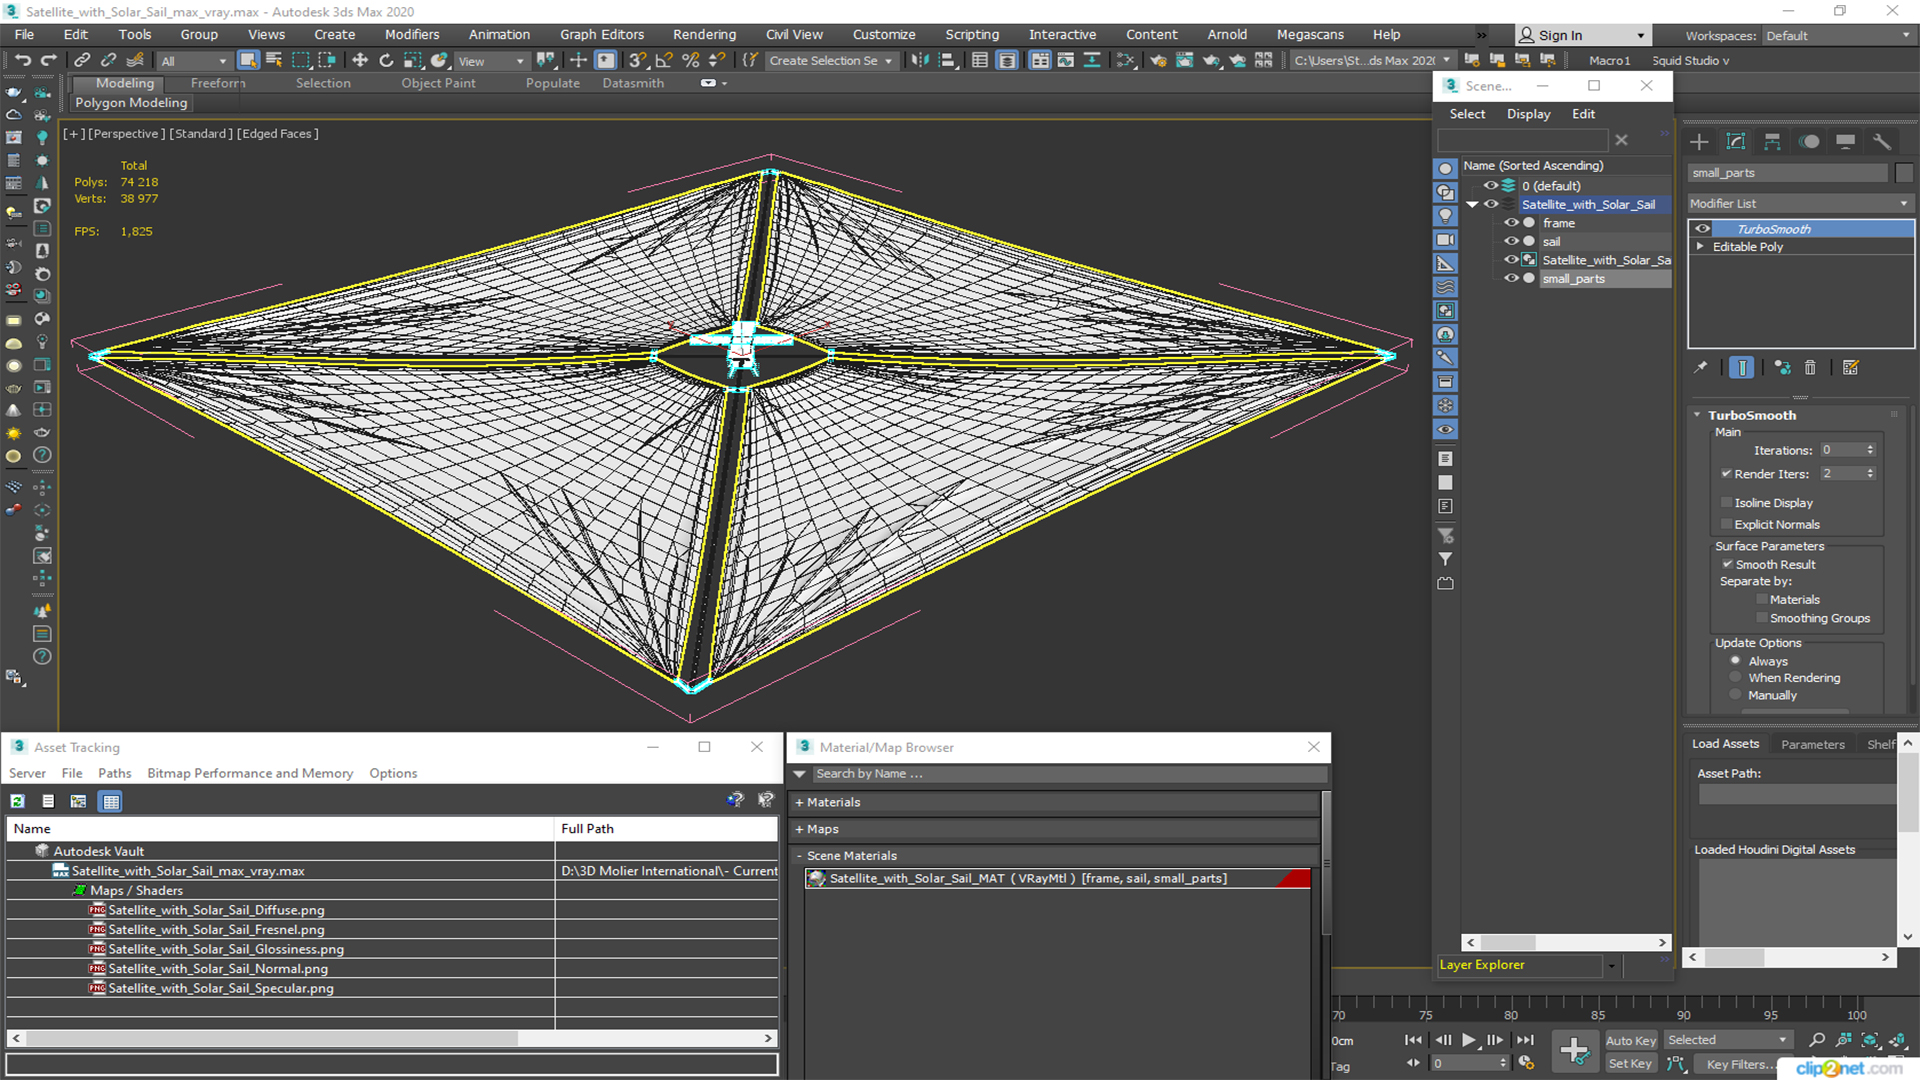Click the Refresh icon in Asset Tracking
Viewport: 1920px width, 1080px height.
click(18, 801)
